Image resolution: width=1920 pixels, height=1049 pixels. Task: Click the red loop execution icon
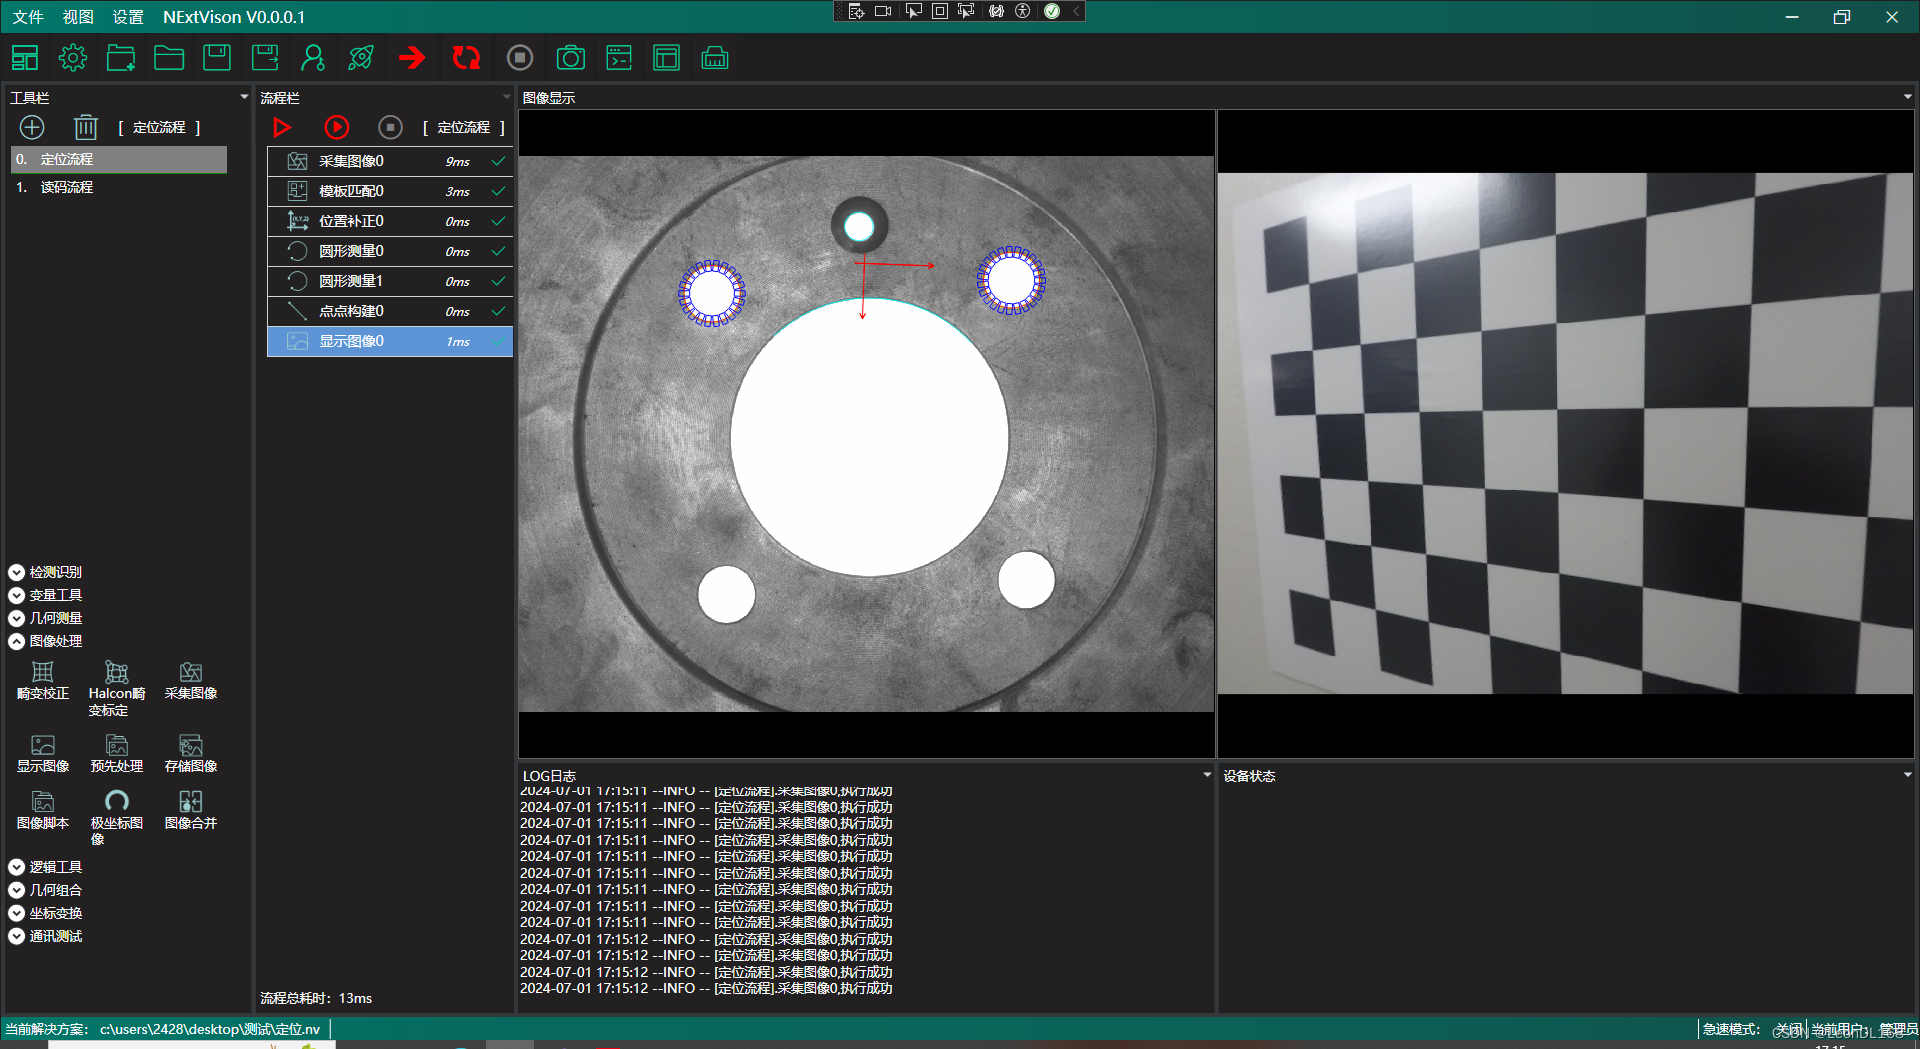[466, 57]
